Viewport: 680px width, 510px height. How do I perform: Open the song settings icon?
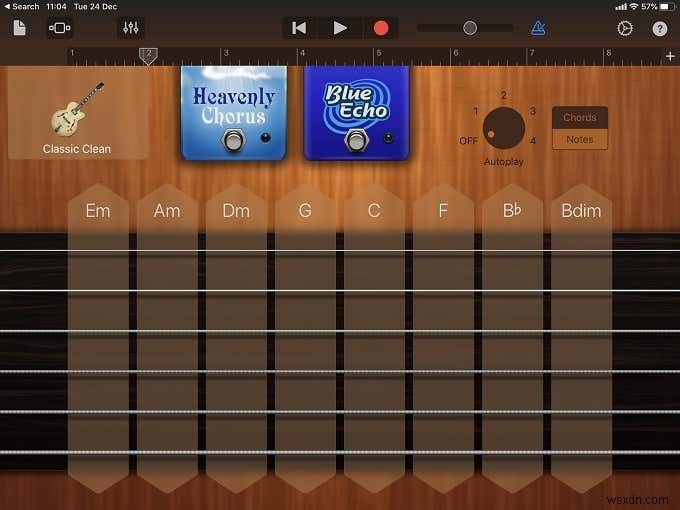625,28
